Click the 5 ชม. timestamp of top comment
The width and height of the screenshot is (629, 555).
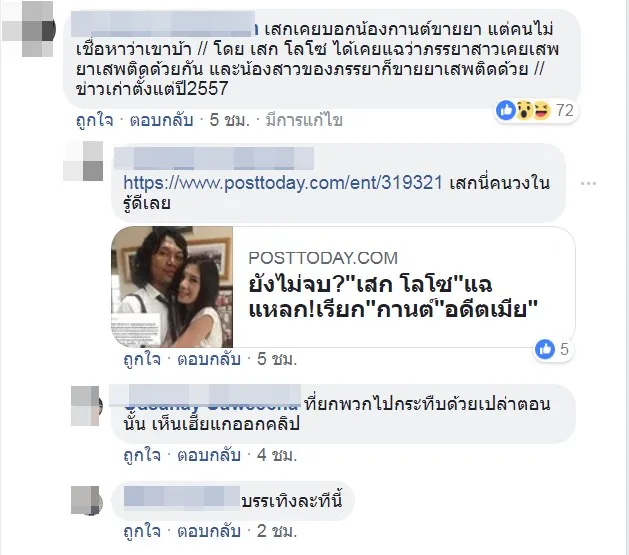[x=229, y=120]
